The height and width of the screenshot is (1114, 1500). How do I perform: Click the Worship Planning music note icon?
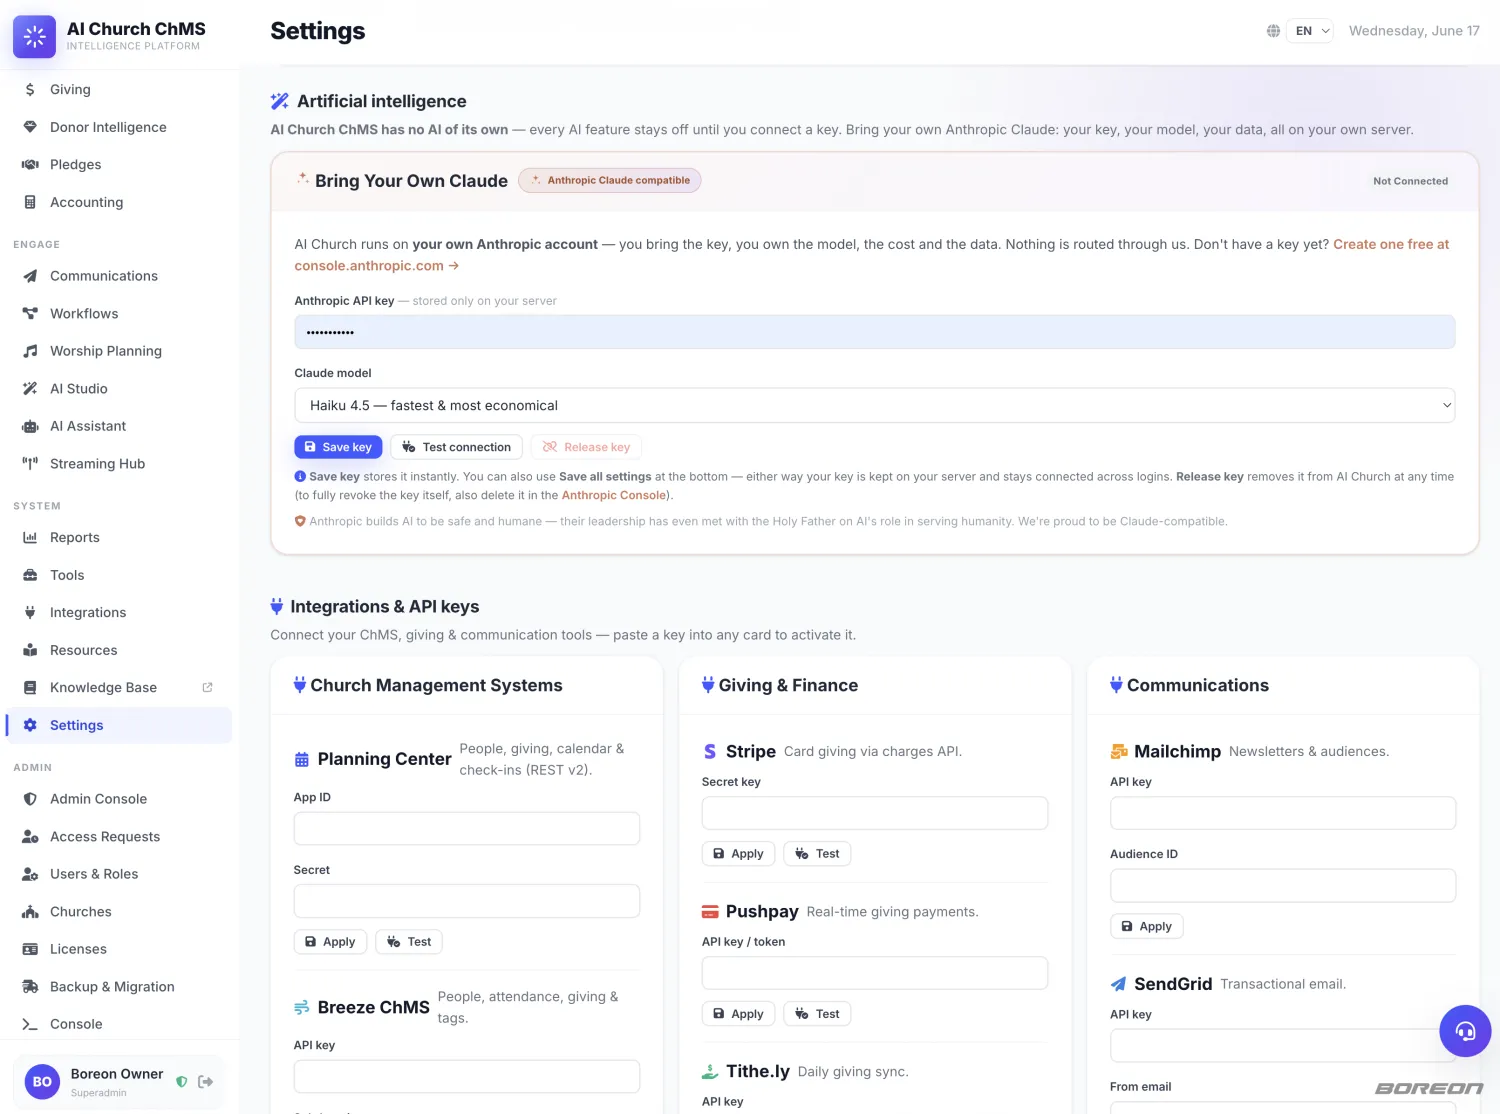click(30, 351)
